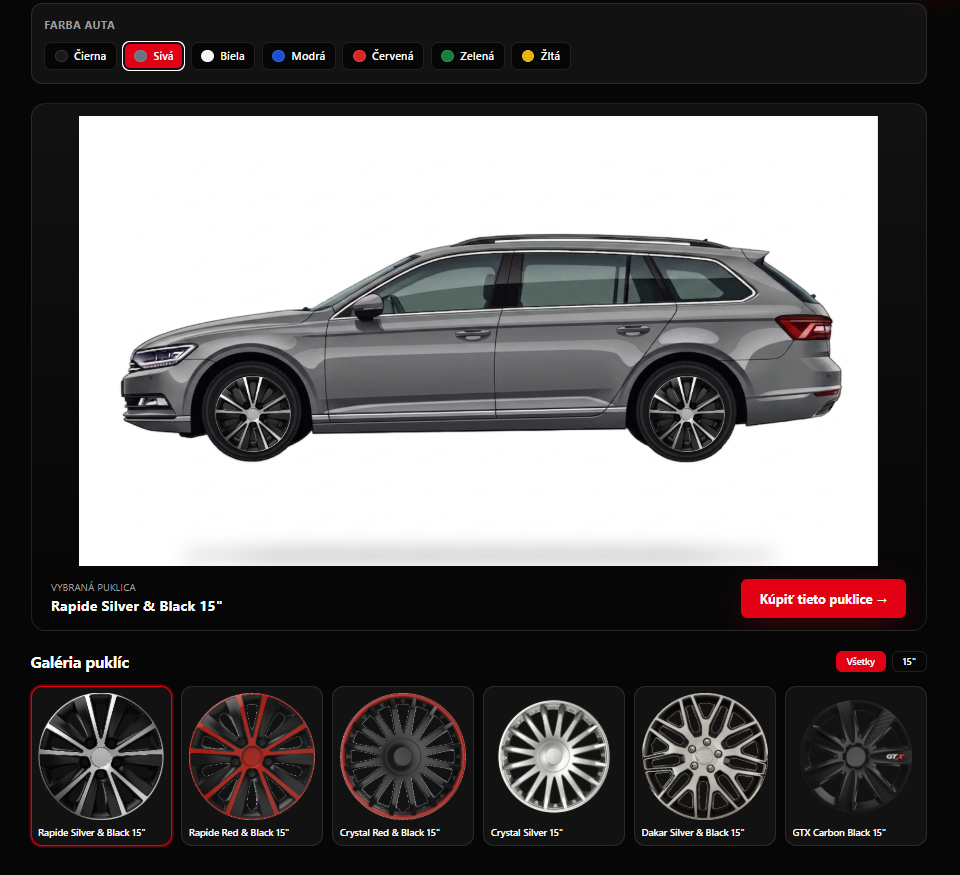Click the FARBA AUTA label
Screen dimensions: 960x875
(x=80, y=25)
